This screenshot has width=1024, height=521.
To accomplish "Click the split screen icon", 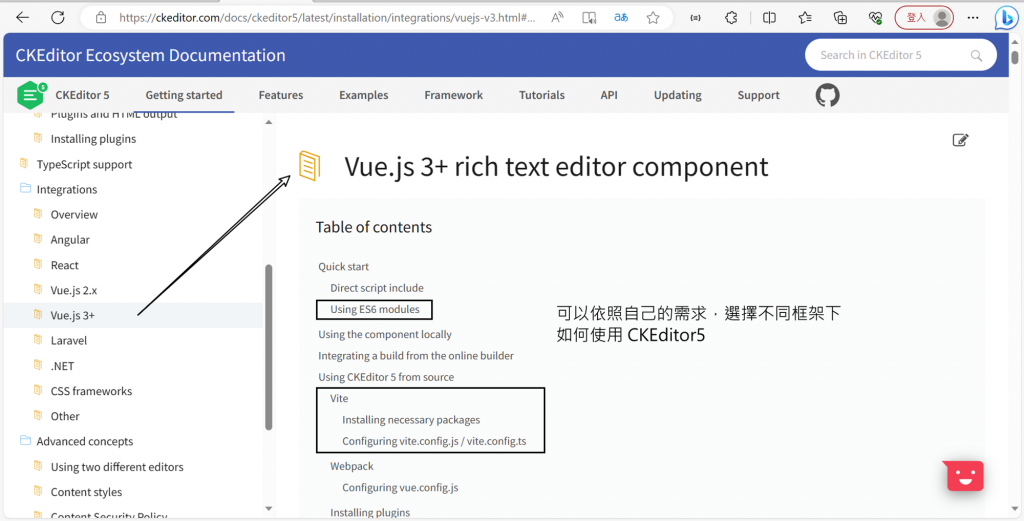I will [769, 18].
